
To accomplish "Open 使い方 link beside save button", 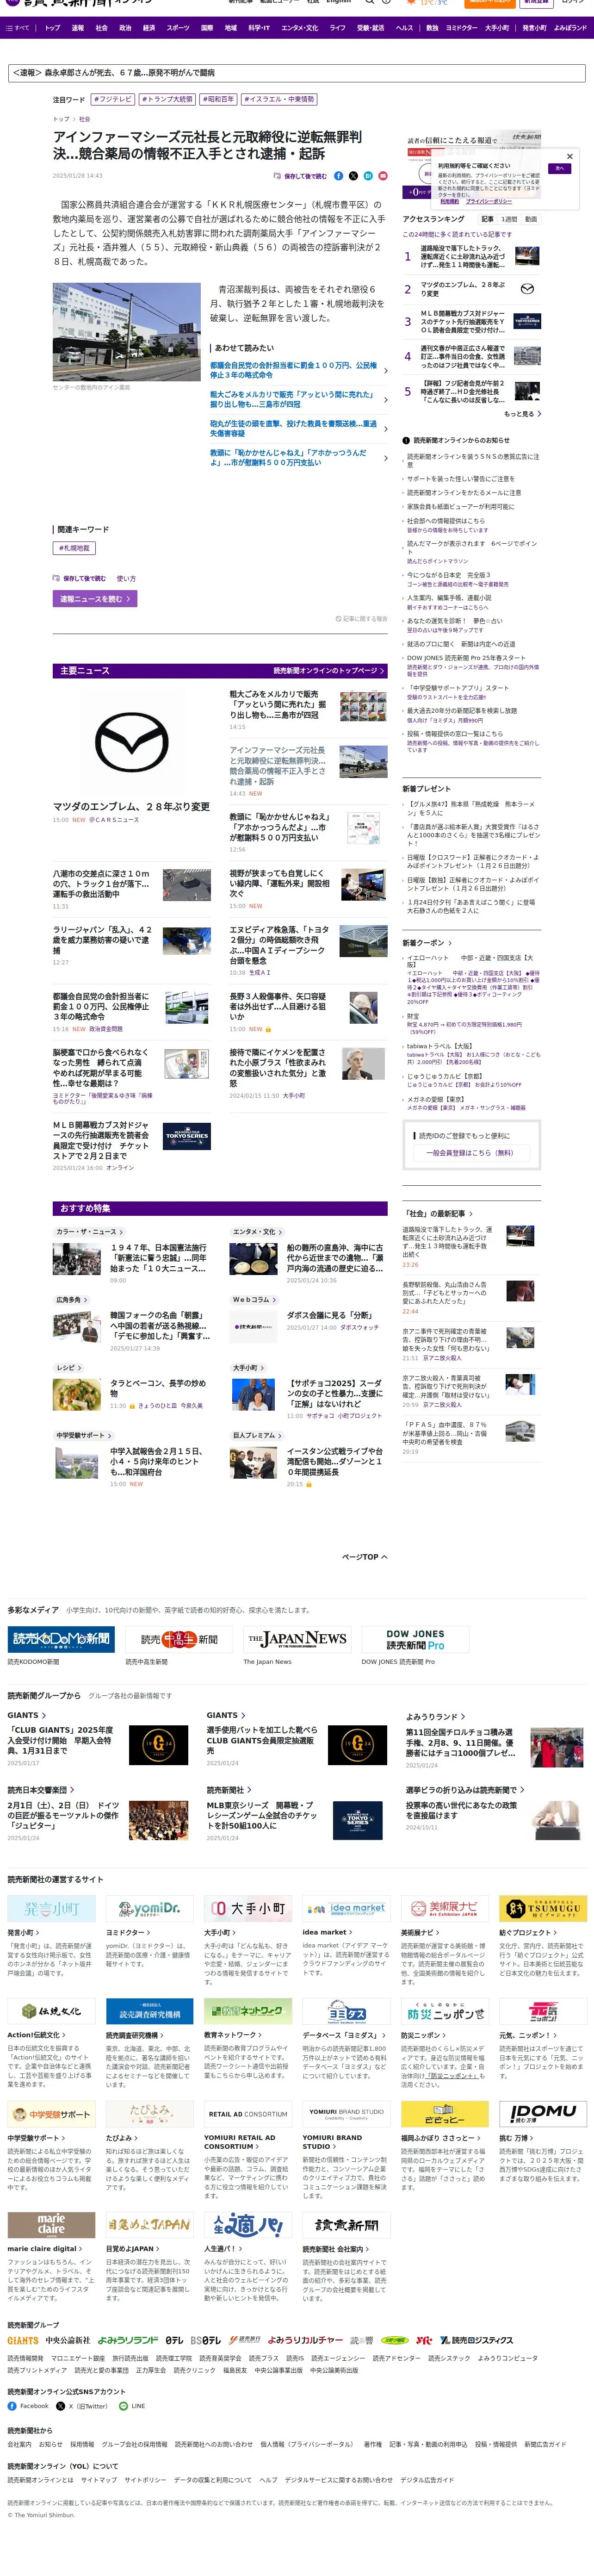I will [x=126, y=578].
